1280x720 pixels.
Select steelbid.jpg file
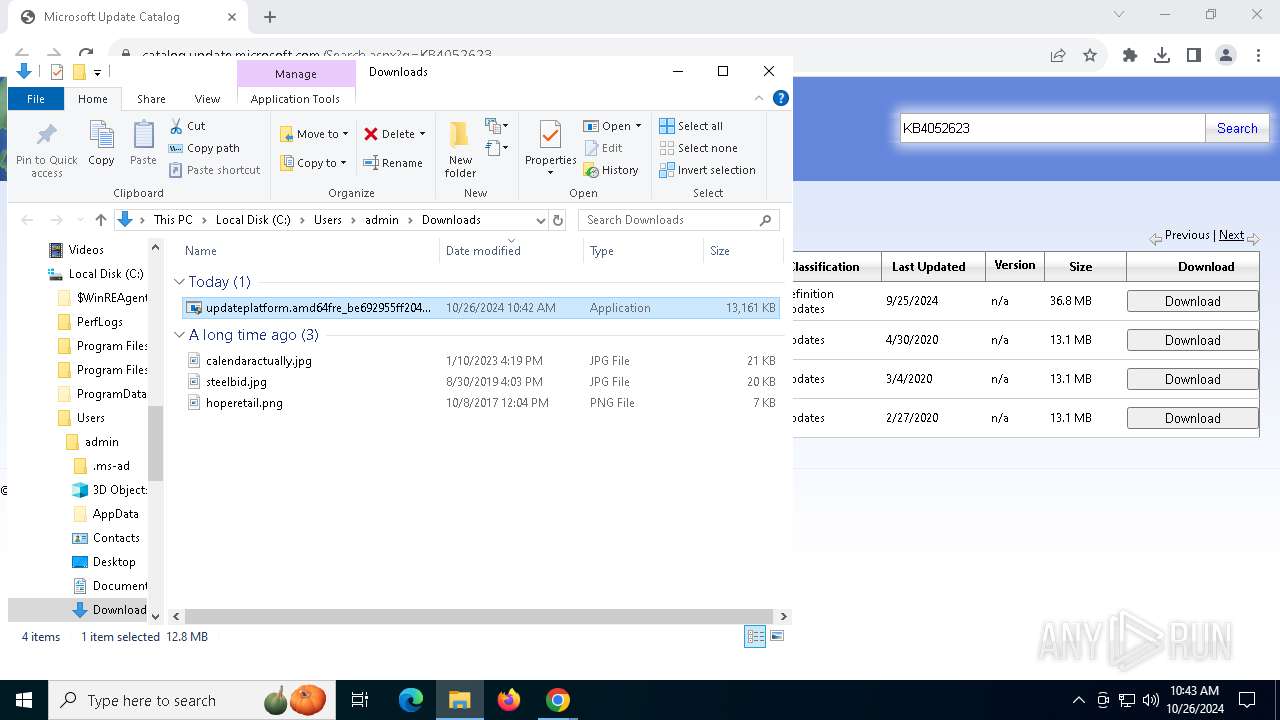coord(236,382)
